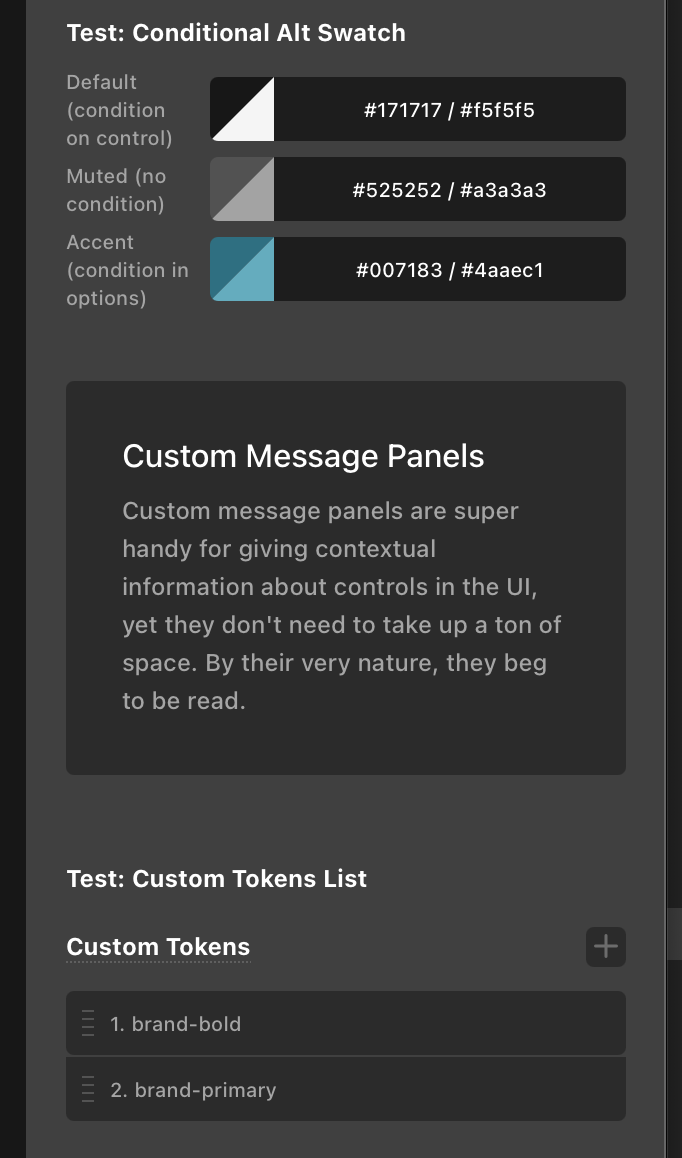
Task: Click the Muted gray swatch preview
Action: tap(242, 189)
